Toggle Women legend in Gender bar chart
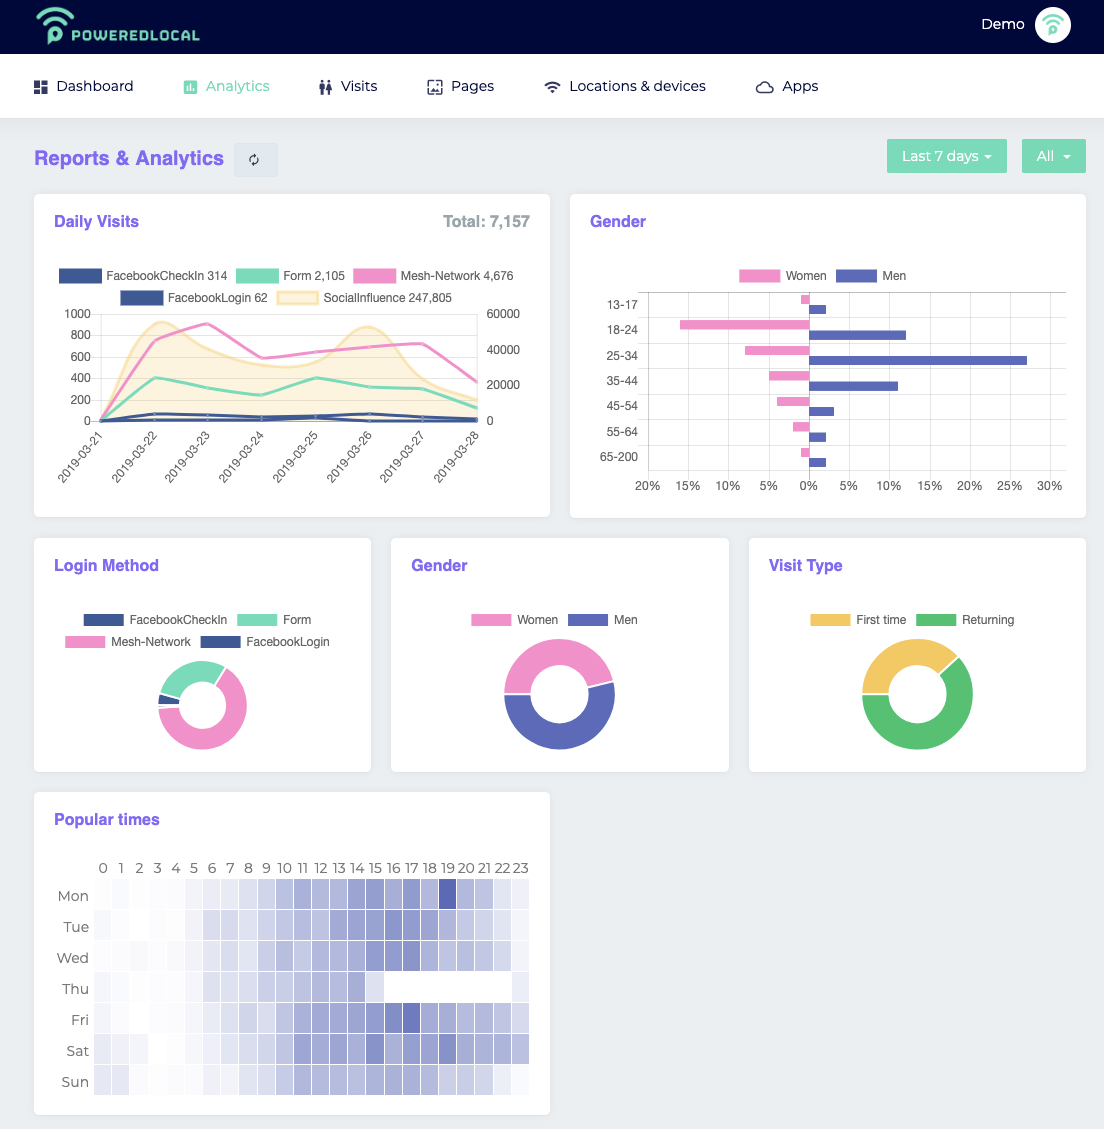Viewport: 1104px width, 1129px height. (782, 276)
